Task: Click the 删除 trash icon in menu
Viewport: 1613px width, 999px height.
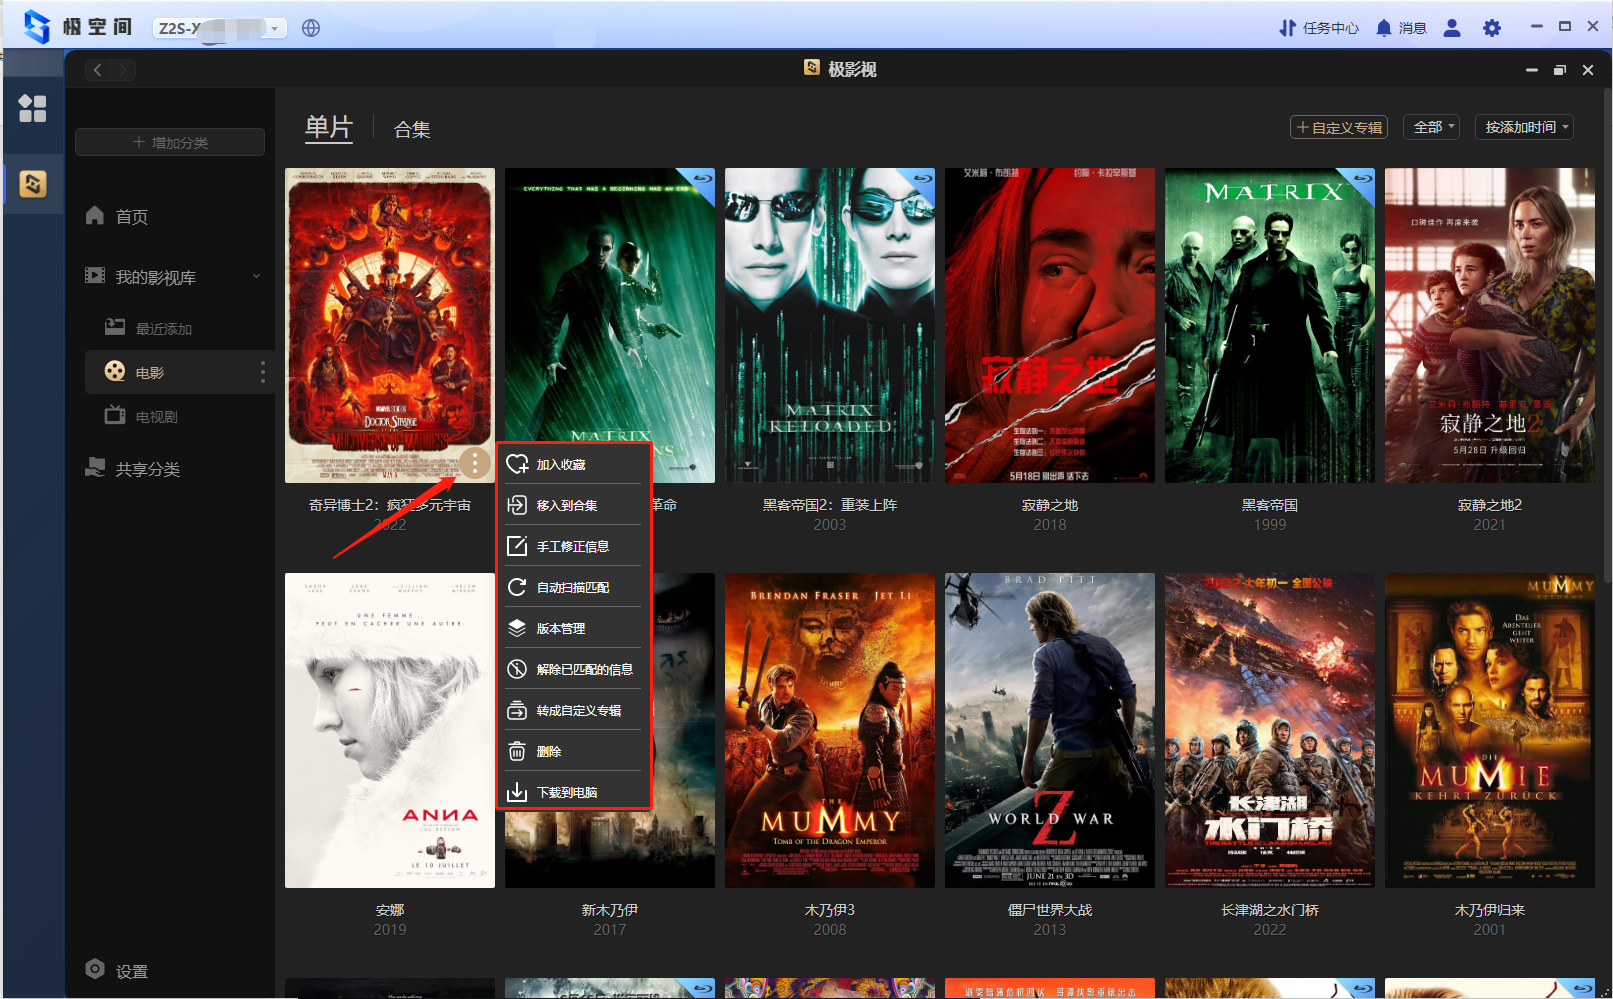Action: [517, 751]
